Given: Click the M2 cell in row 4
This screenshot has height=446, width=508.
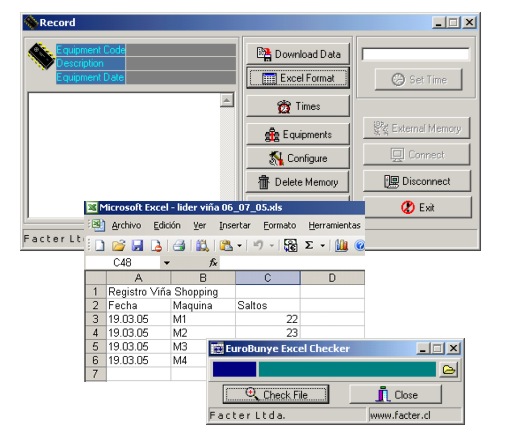Looking at the screenshot, I should (203, 333).
